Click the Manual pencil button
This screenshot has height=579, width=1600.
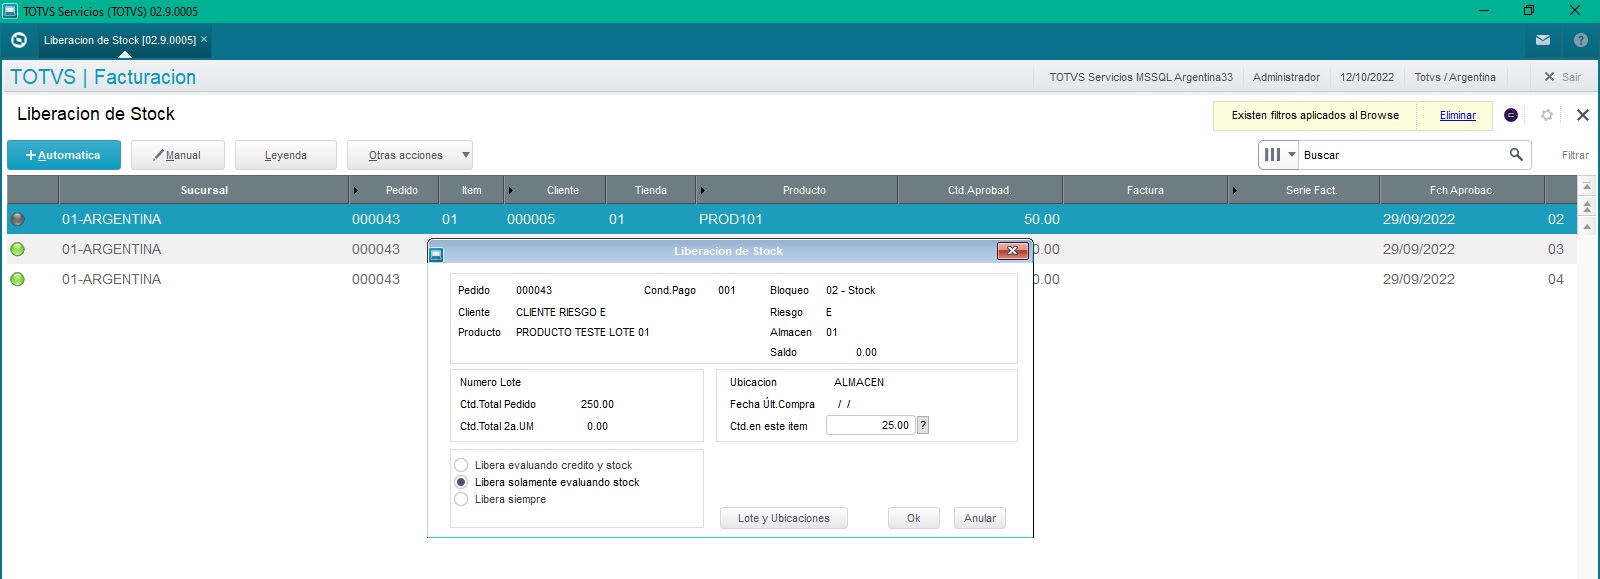(178, 155)
